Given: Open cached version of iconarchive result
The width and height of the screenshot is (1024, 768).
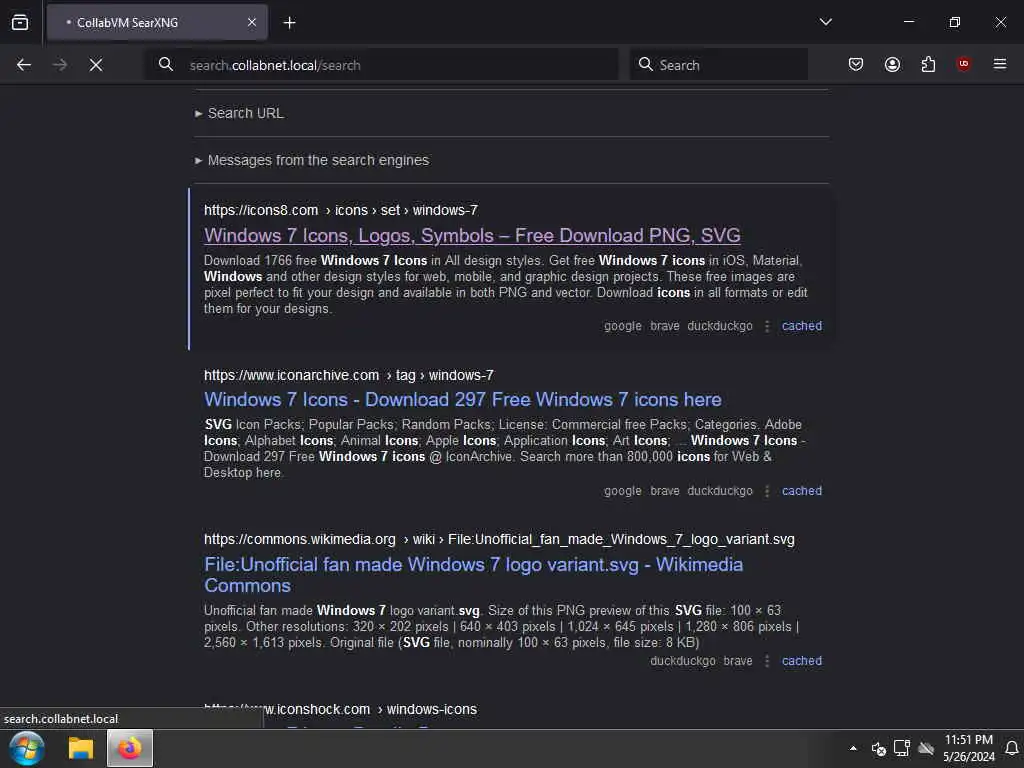Looking at the screenshot, I should point(802,491).
